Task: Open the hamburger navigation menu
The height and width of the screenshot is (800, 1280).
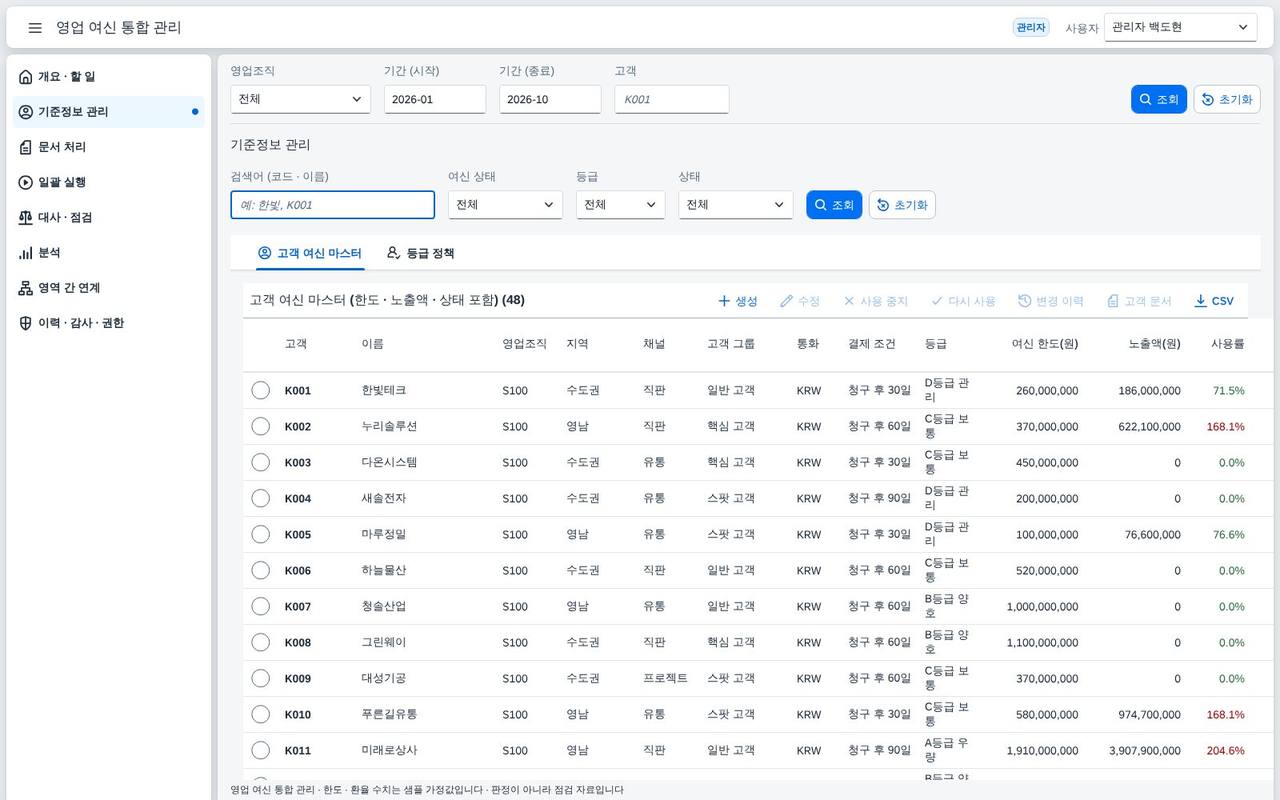Action: pyautogui.click(x=35, y=28)
